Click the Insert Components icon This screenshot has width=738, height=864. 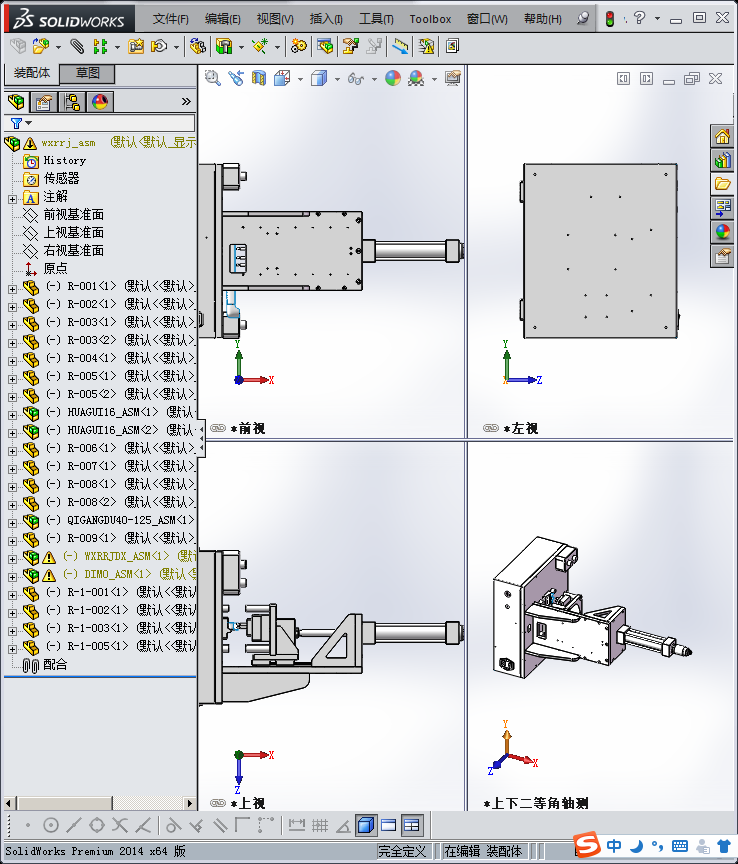(40, 46)
